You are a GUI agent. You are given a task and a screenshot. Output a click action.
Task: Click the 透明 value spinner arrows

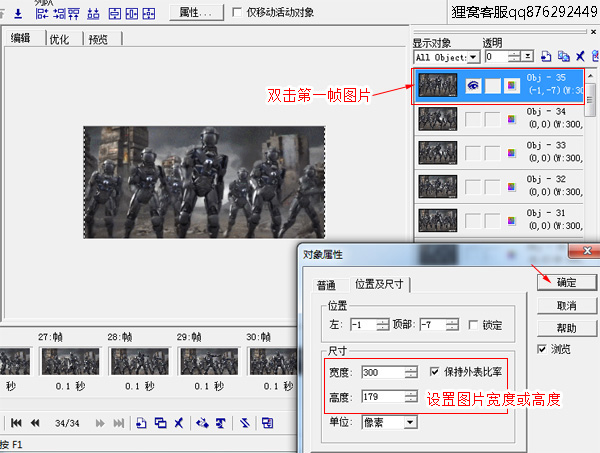(514, 57)
